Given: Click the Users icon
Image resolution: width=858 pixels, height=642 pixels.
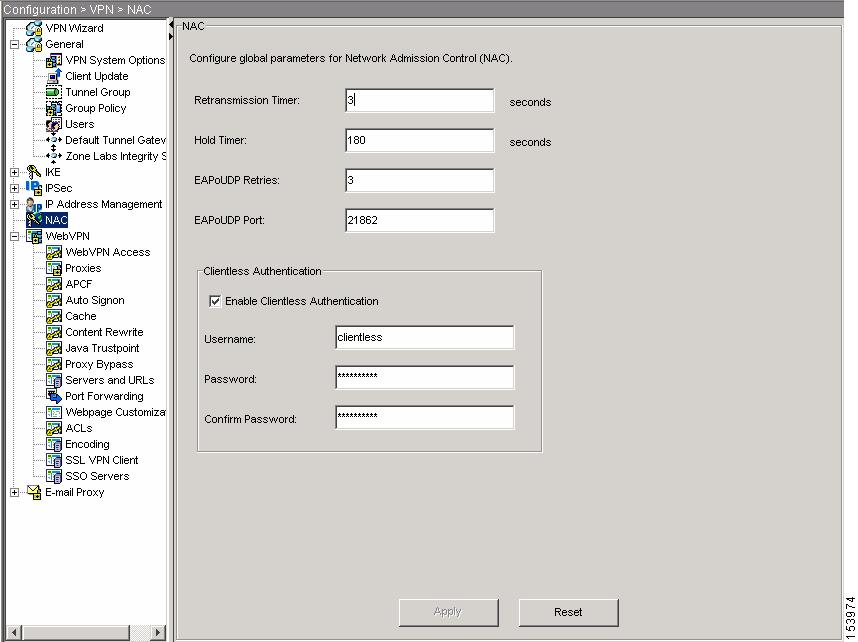Looking at the screenshot, I should [54, 124].
